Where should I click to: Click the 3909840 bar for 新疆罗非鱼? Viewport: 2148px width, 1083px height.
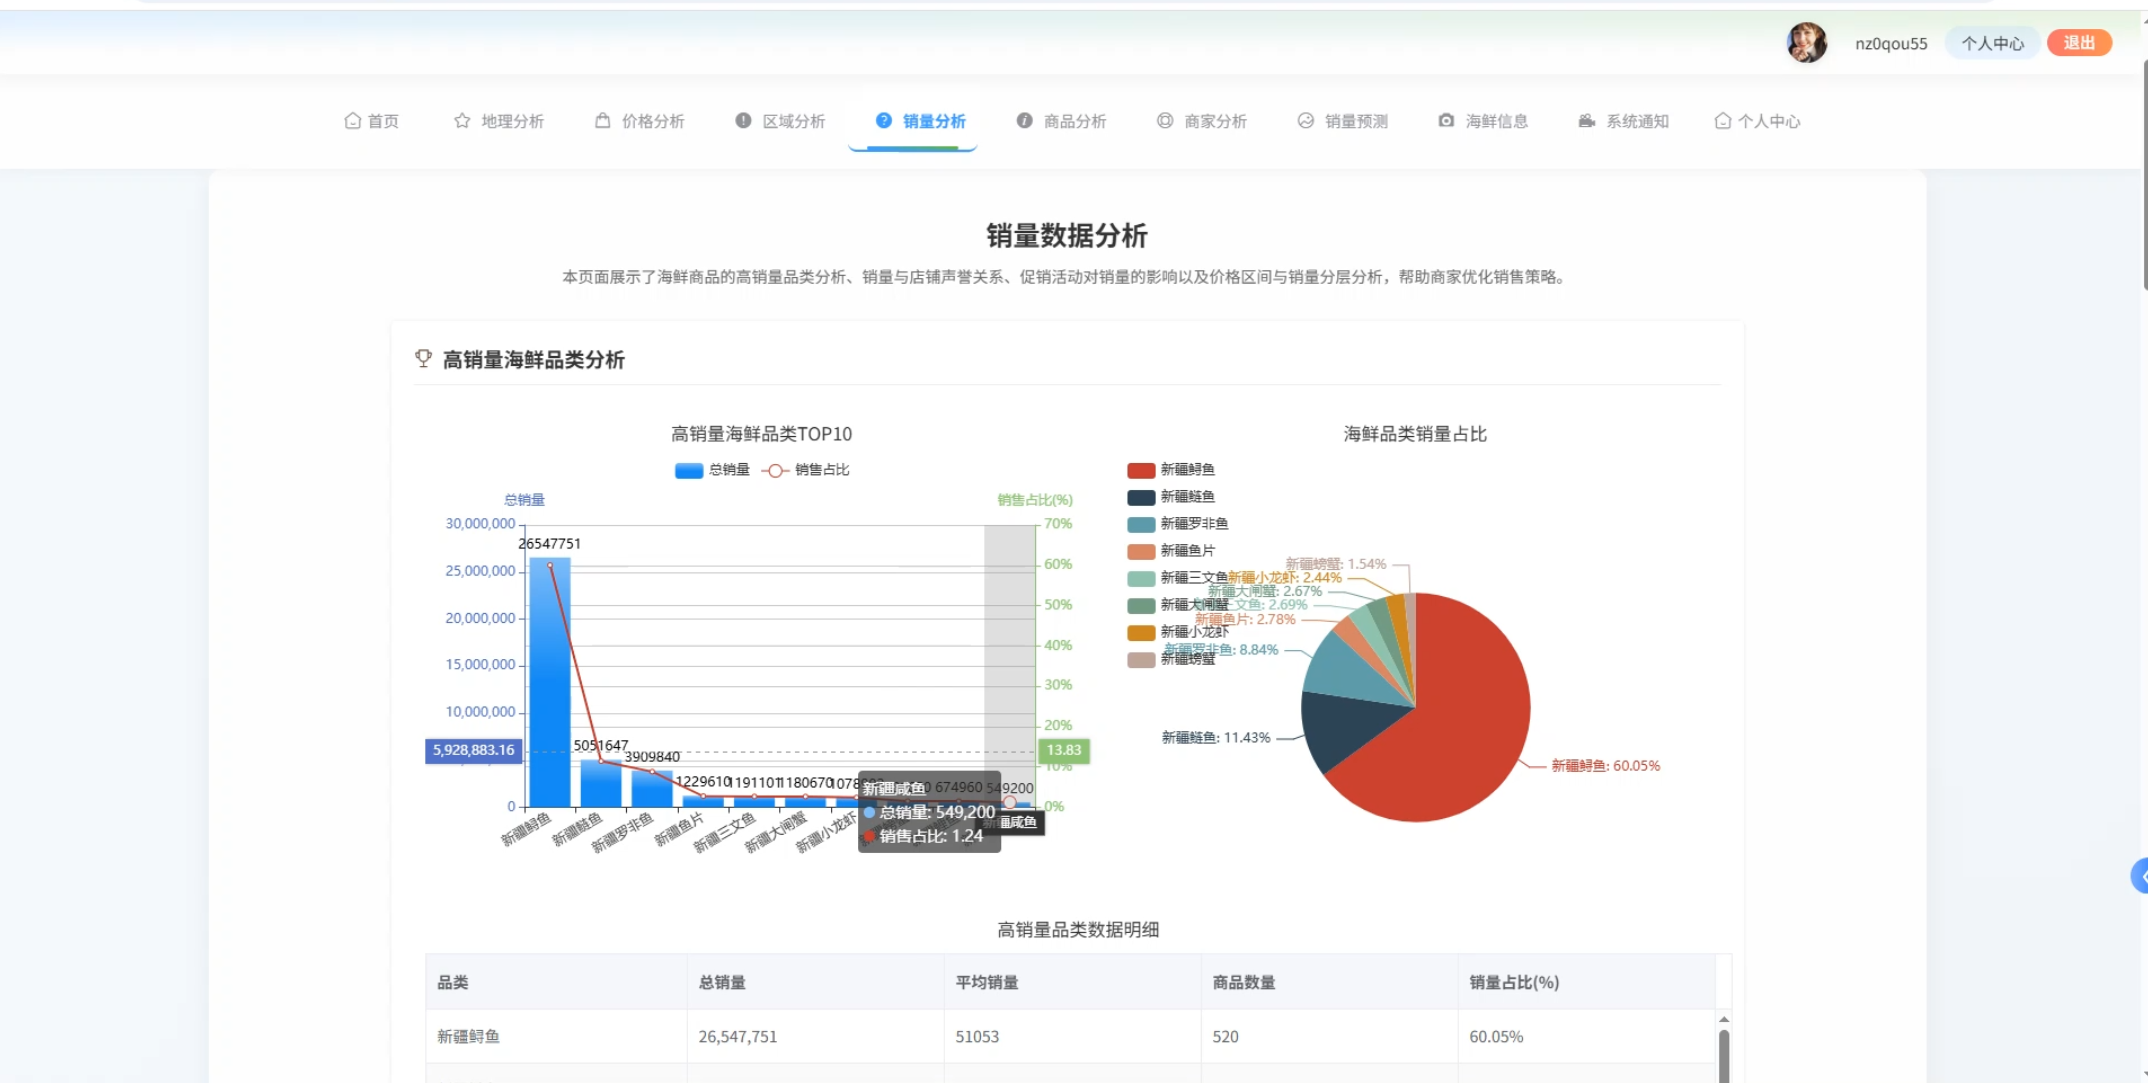651,788
